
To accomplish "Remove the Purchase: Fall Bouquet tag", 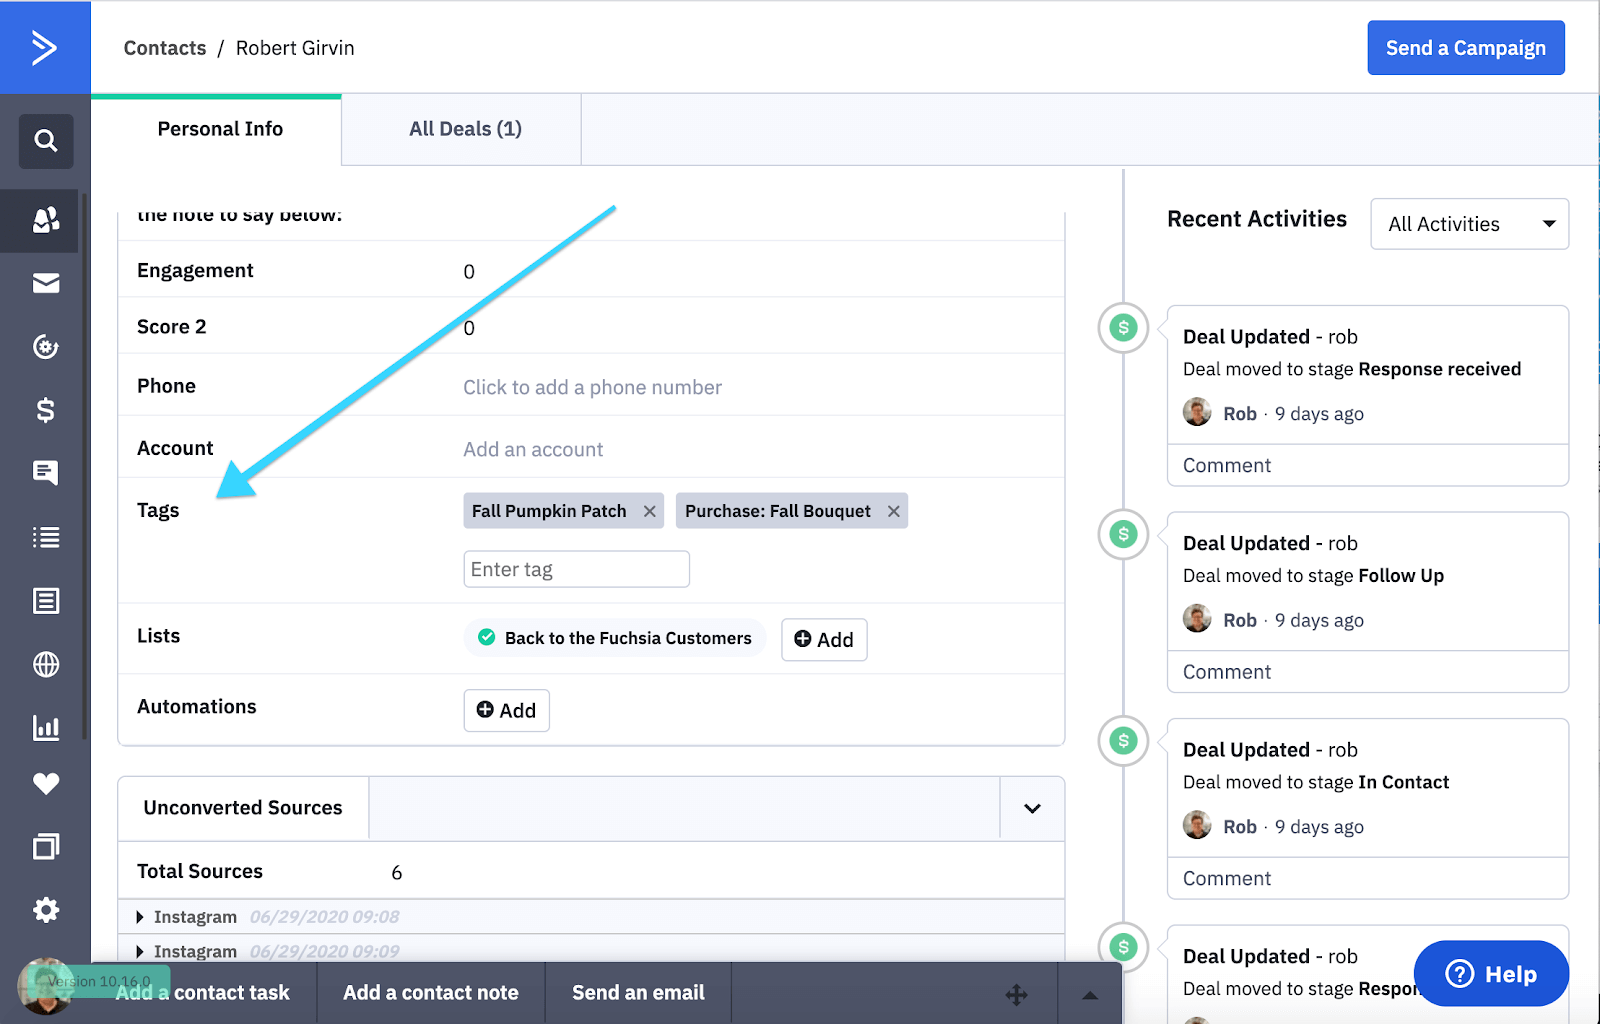I will pos(894,511).
